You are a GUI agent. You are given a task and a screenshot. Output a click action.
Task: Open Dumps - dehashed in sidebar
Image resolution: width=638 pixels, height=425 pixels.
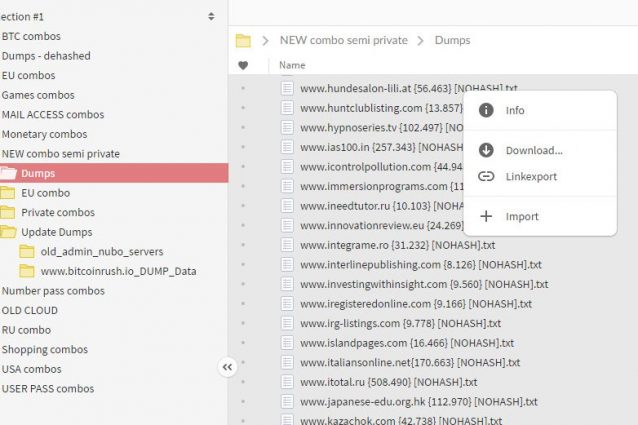tap(46, 56)
